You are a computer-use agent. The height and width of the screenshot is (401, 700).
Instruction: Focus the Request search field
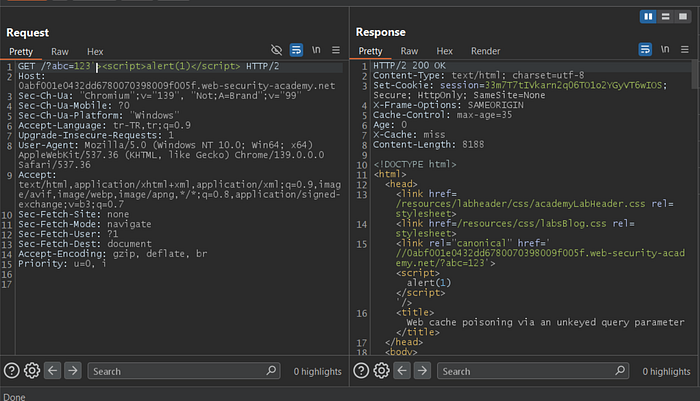click(x=184, y=371)
